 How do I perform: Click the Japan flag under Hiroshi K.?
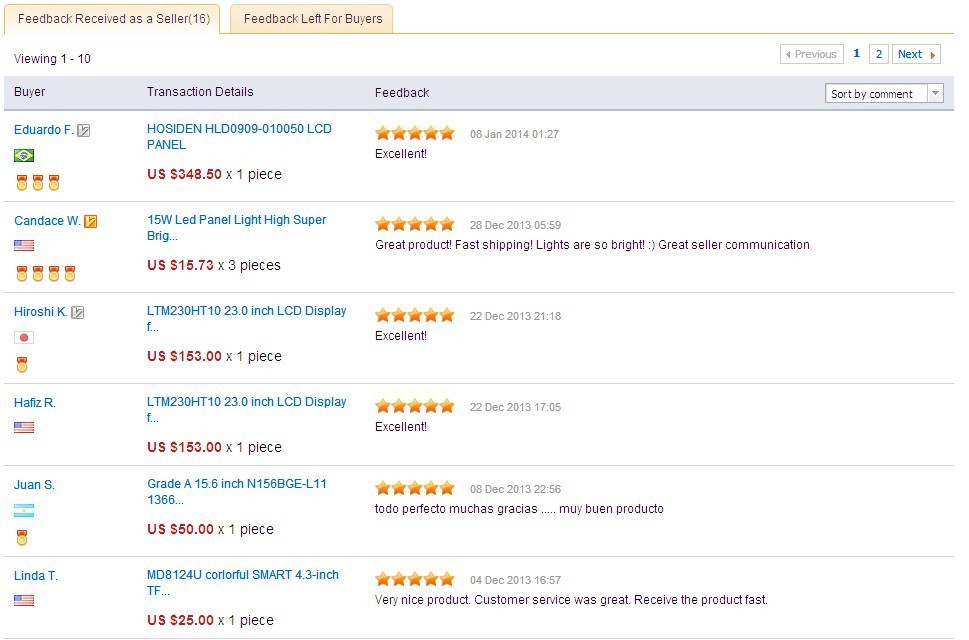point(24,337)
